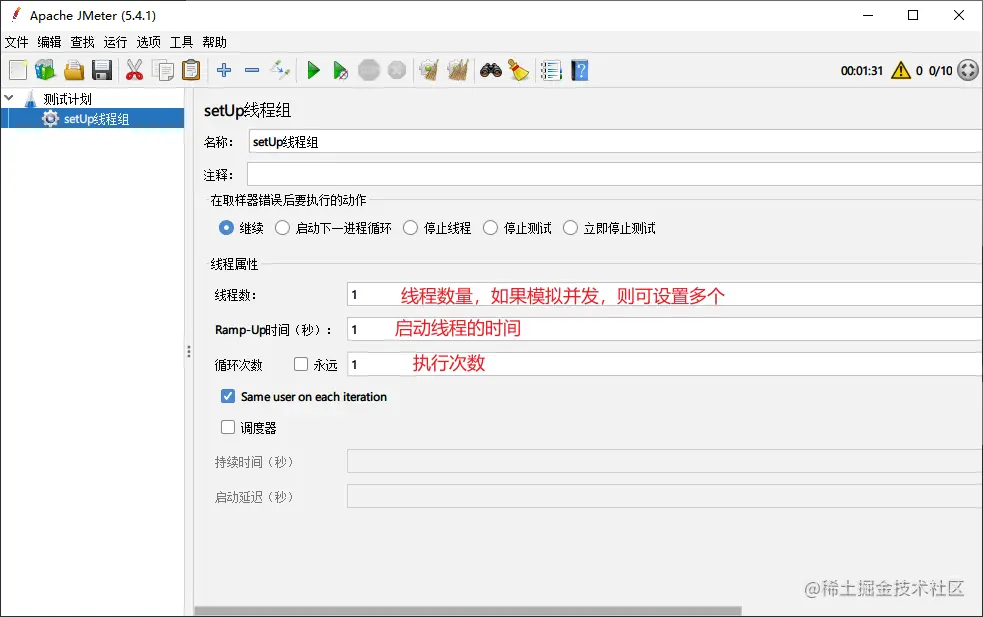Click the elapsed time 00:01:31 text
Screen dimensions: 983x617
click(x=861, y=71)
